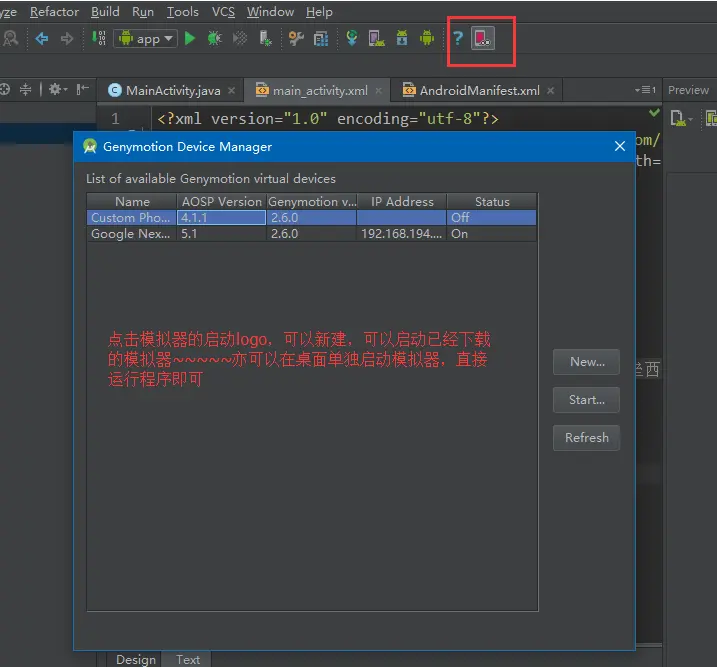Open the Help menu
The width and height of the screenshot is (717, 667).
point(319,12)
